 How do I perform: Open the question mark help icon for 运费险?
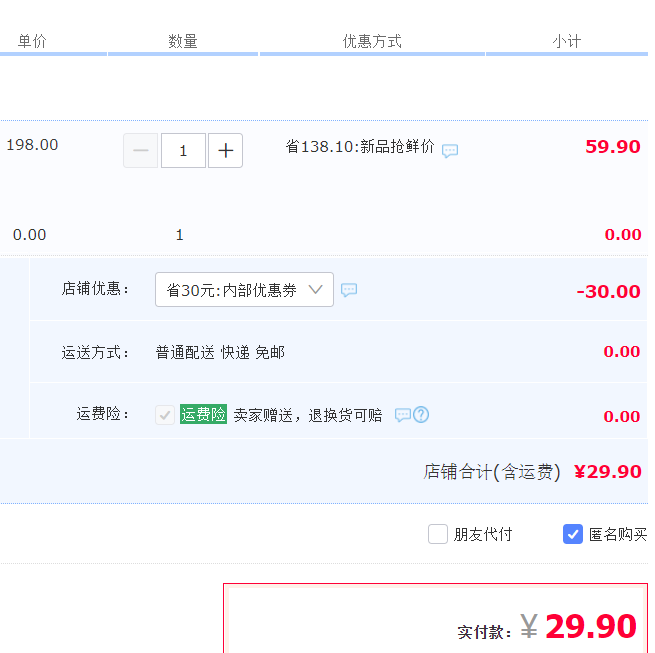pyautogui.click(x=421, y=415)
